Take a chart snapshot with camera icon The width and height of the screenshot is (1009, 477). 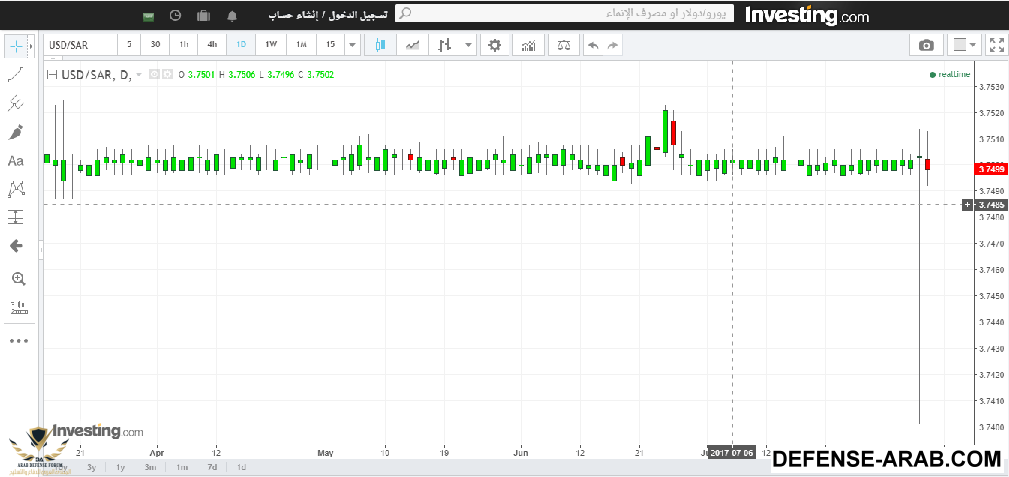(x=927, y=45)
